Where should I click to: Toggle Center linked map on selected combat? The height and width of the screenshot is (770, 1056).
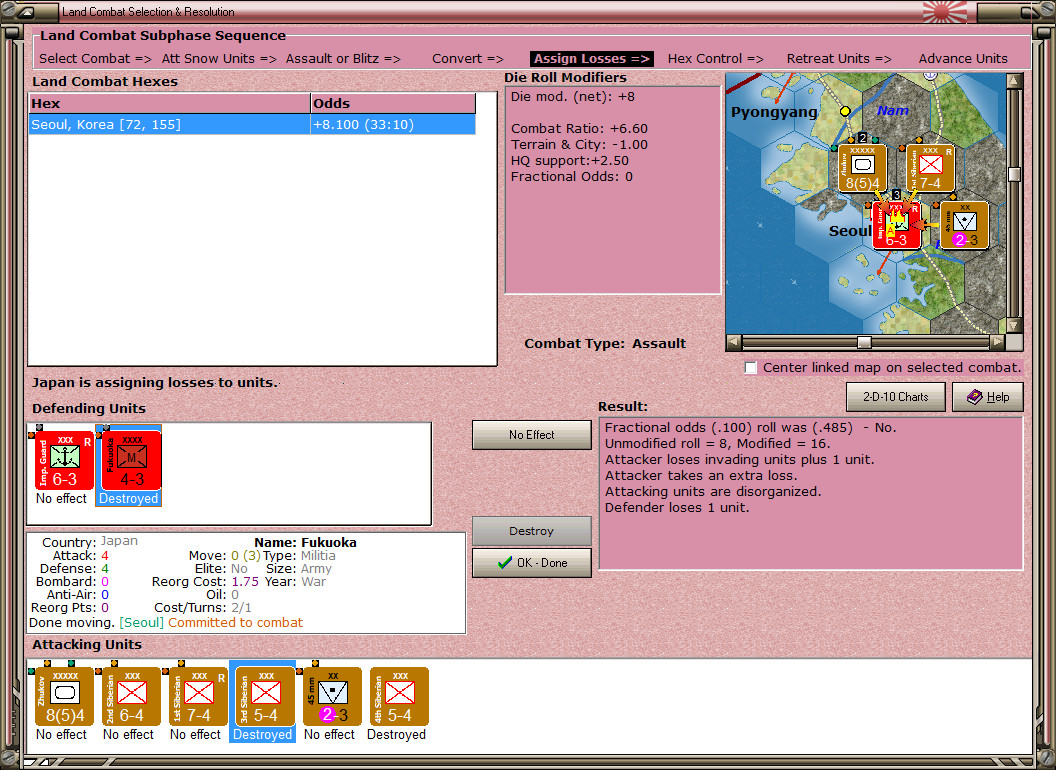click(751, 368)
